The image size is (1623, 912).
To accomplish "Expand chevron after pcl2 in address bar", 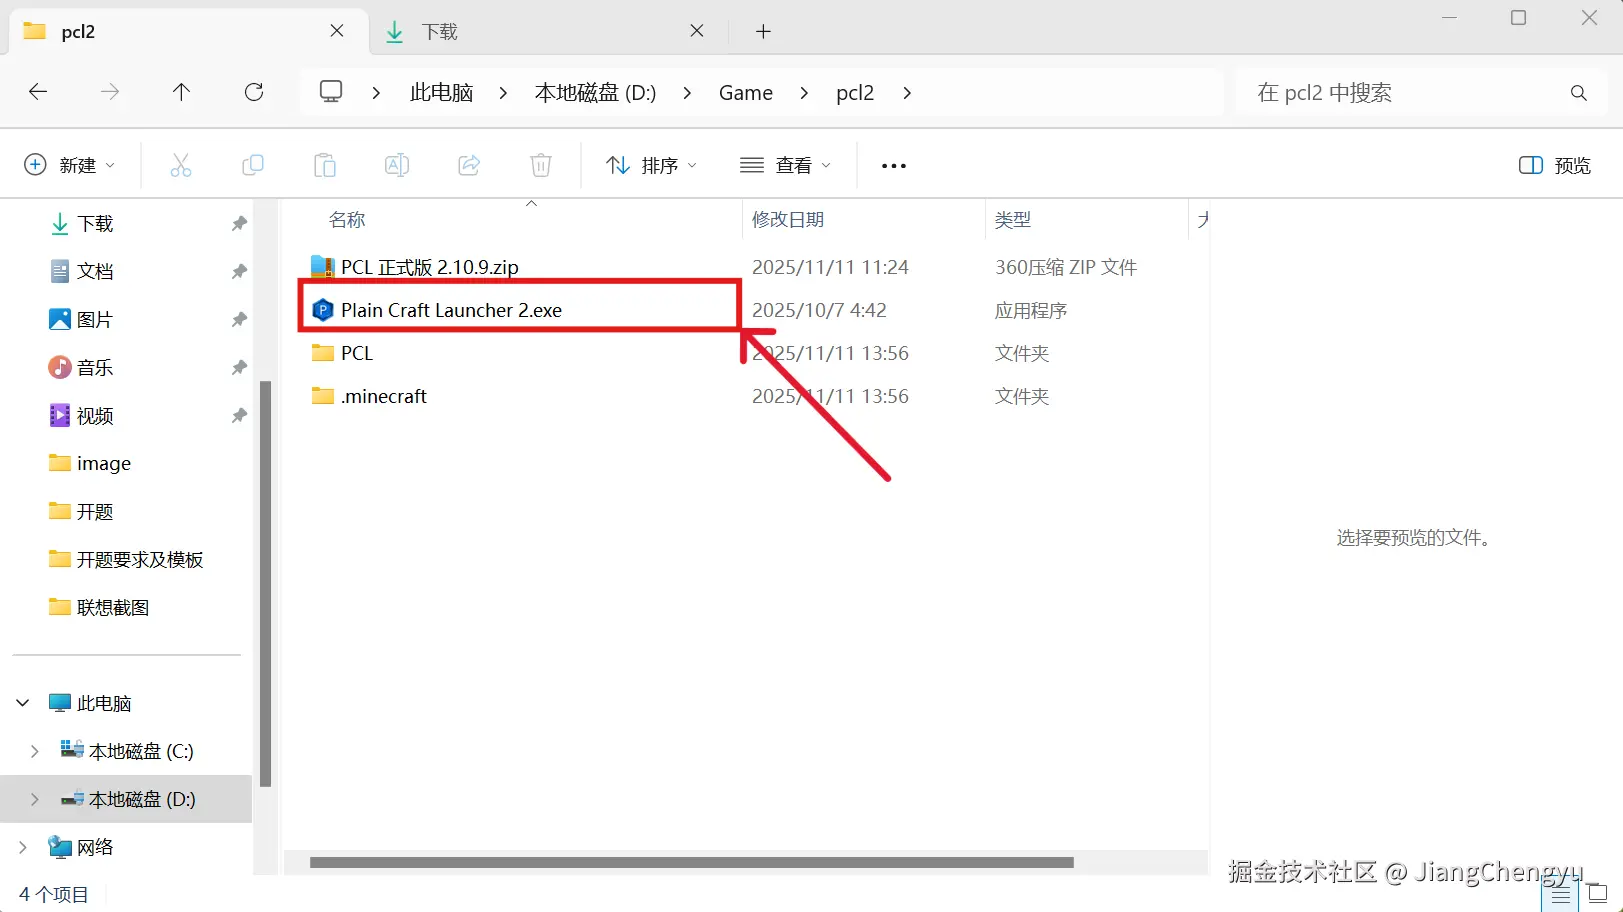I will click(x=907, y=93).
